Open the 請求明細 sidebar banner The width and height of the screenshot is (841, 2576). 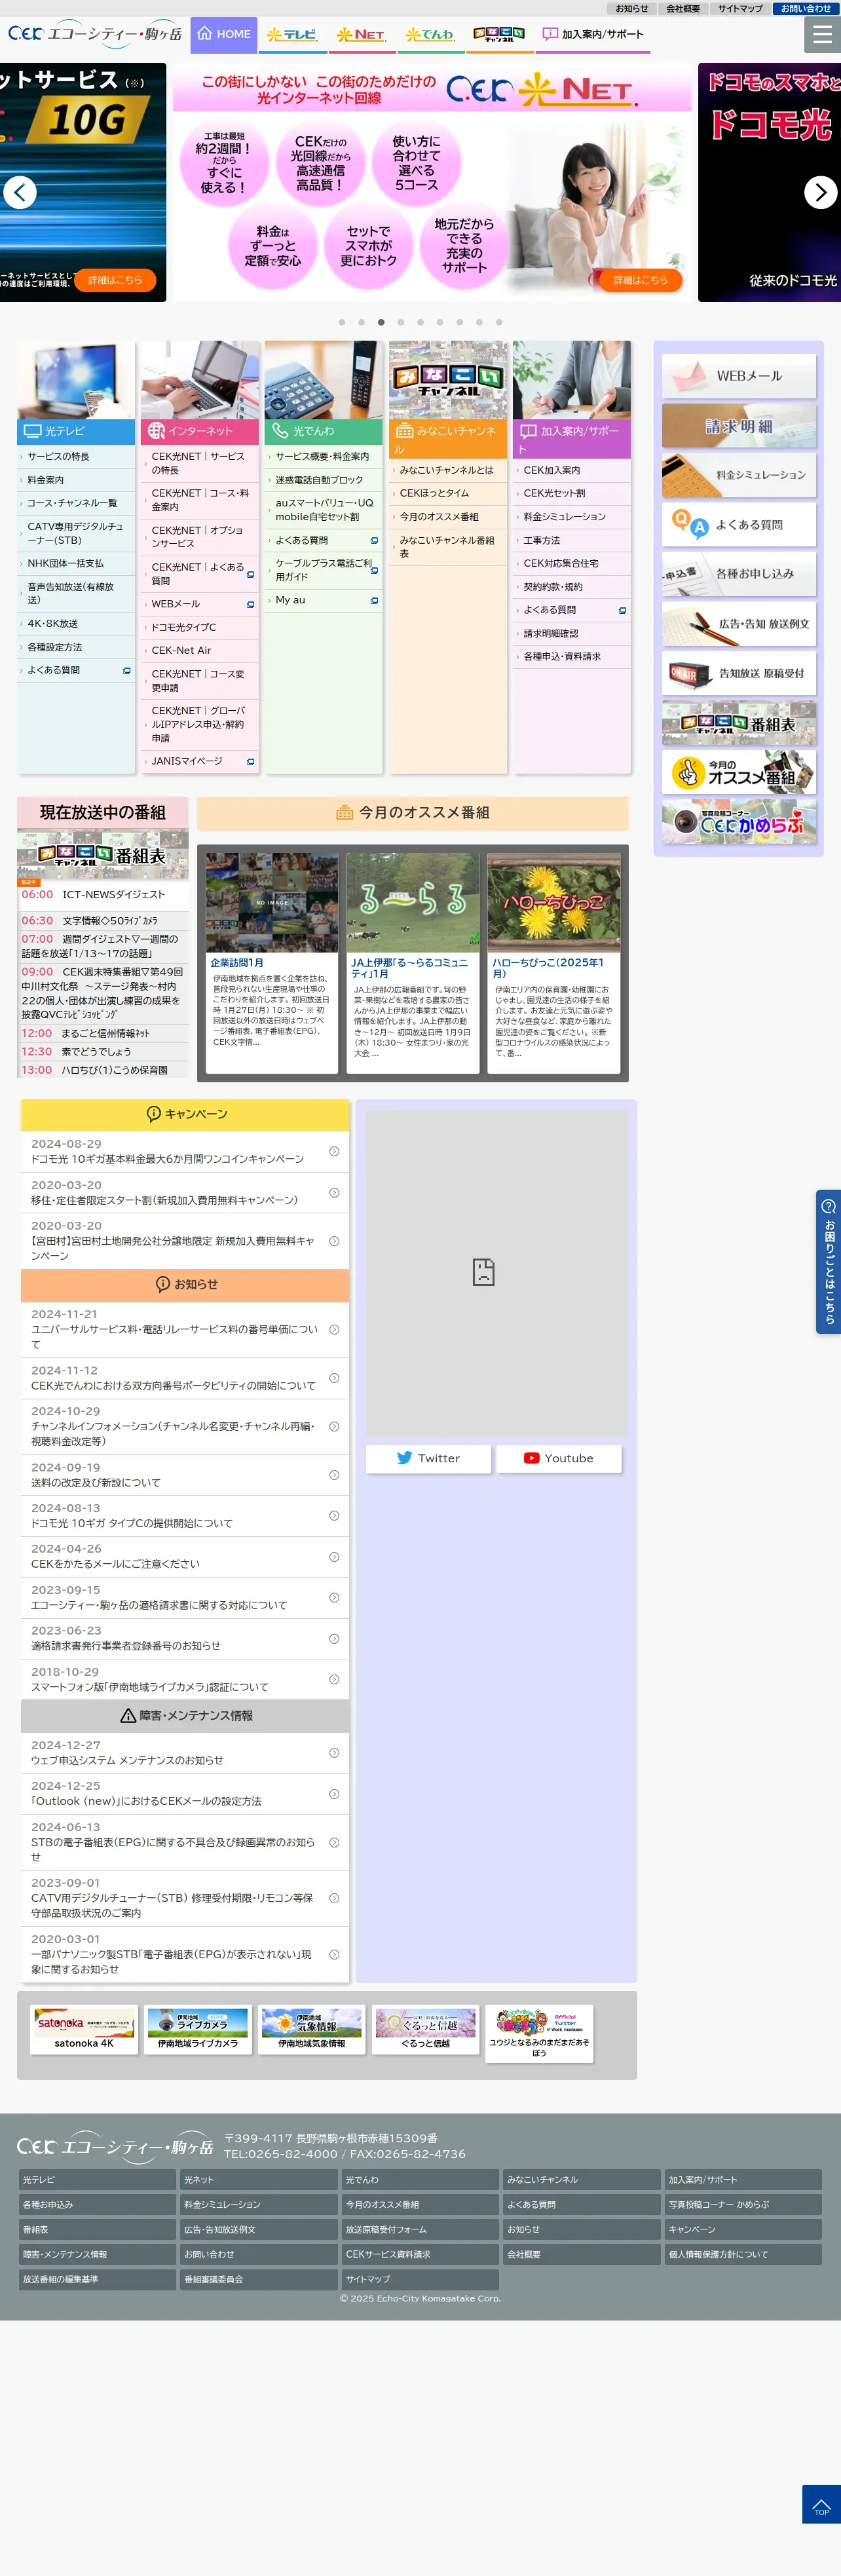coord(739,426)
